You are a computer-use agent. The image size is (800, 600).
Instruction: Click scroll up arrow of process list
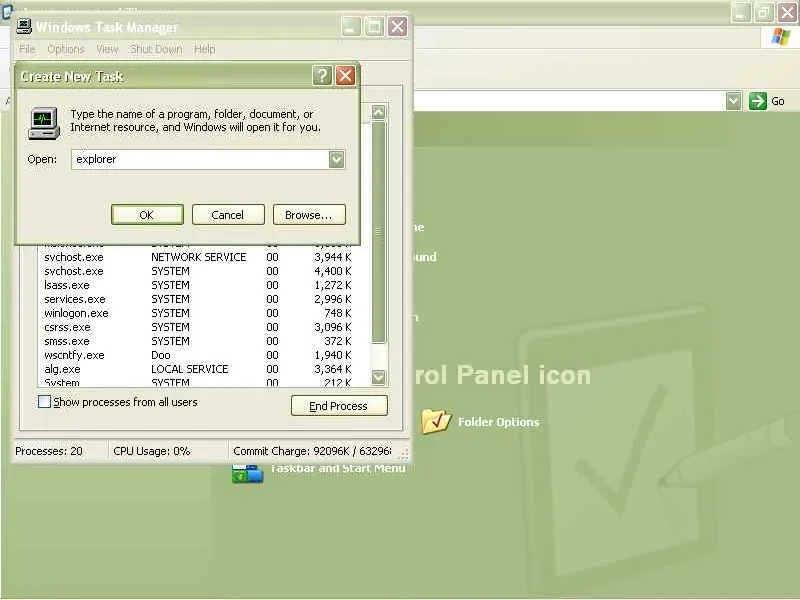[x=378, y=112]
